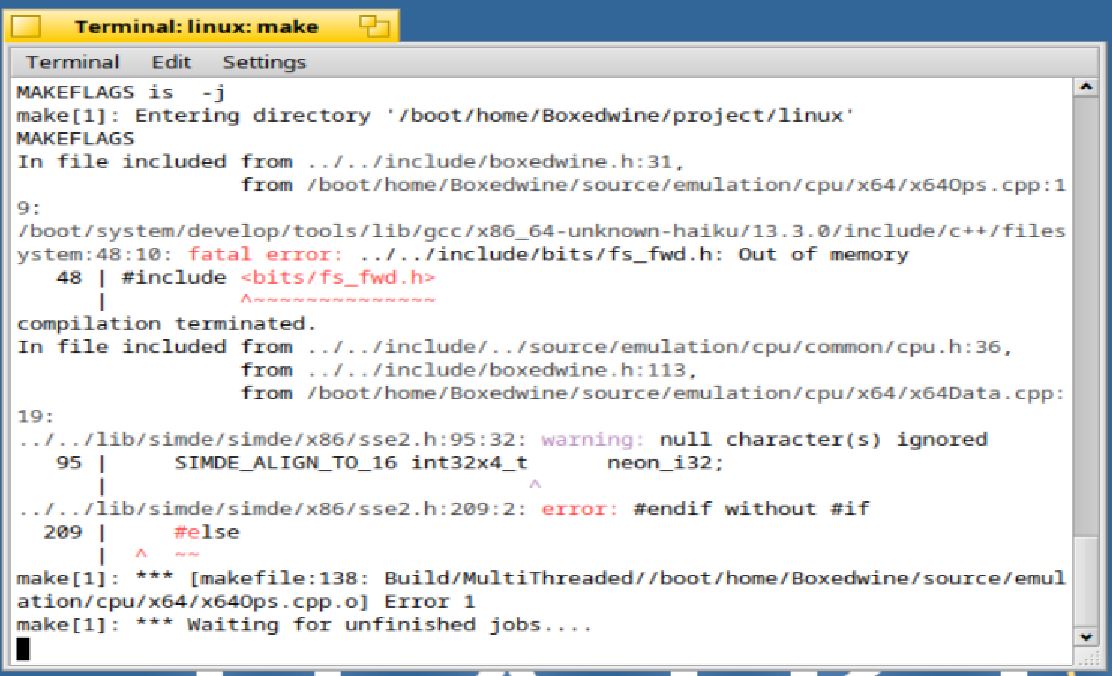Viewport: 1112px width, 676px height.
Task: Click the scrollbar up arrow
Action: click(1085, 88)
